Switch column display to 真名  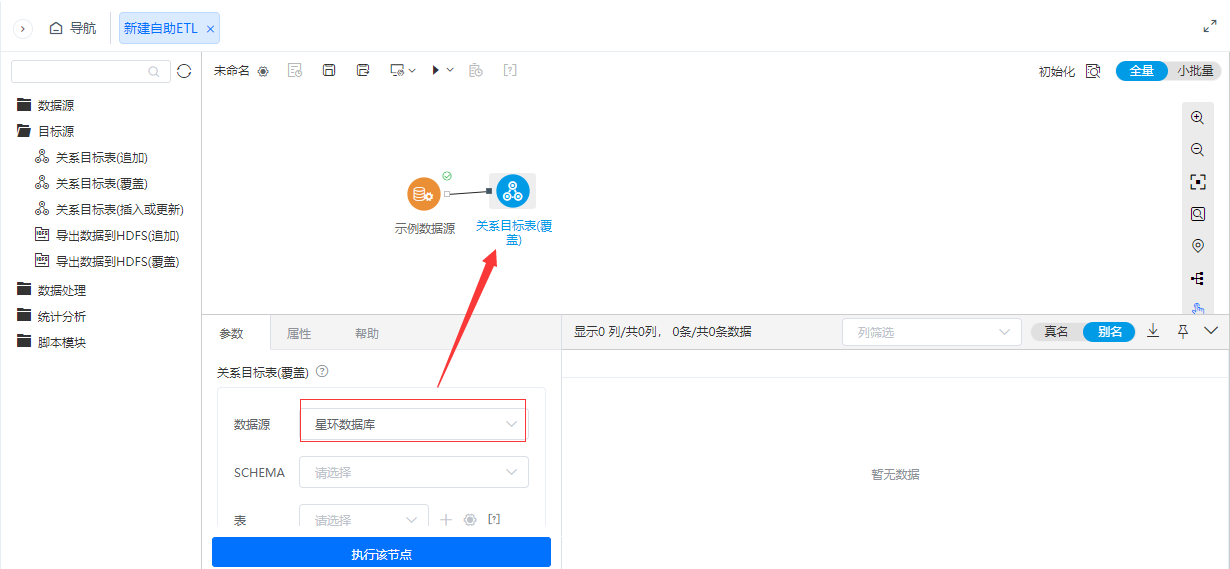click(1056, 332)
